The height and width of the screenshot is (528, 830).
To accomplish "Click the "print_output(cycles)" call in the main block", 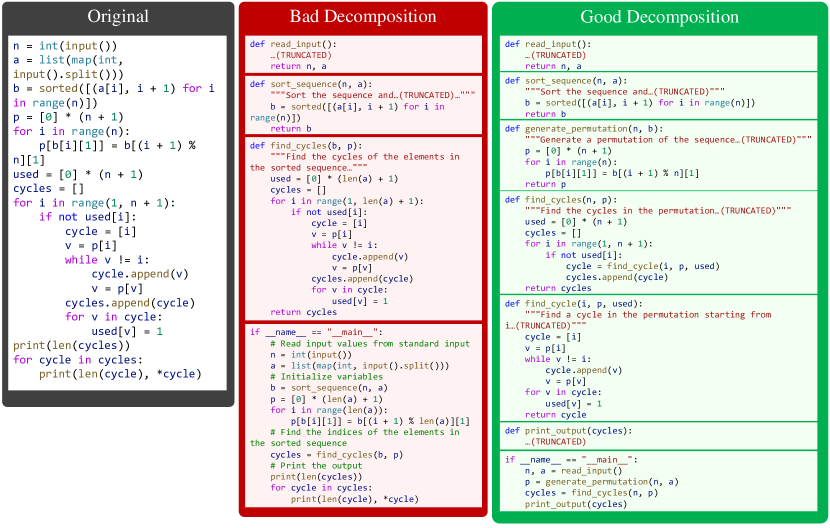I will pos(576,504).
